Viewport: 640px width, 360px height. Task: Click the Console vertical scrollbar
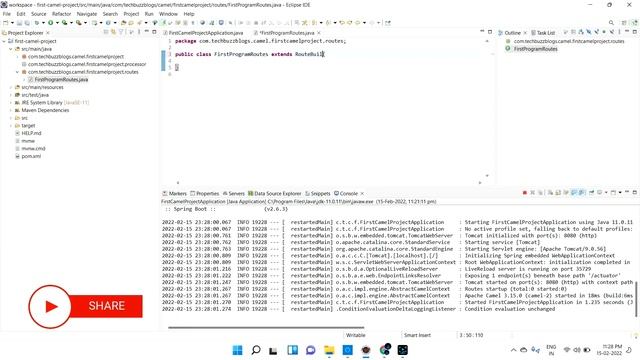(x=636, y=298)
